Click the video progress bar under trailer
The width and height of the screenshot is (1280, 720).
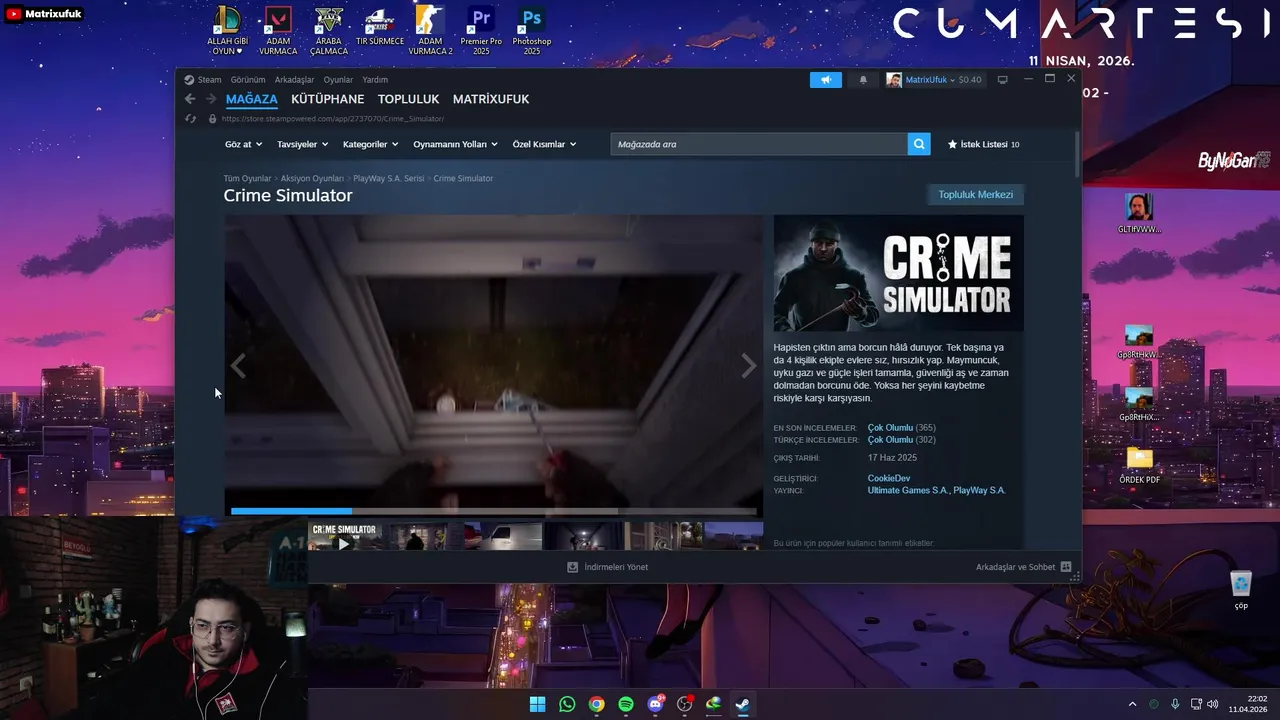point(493,511)
